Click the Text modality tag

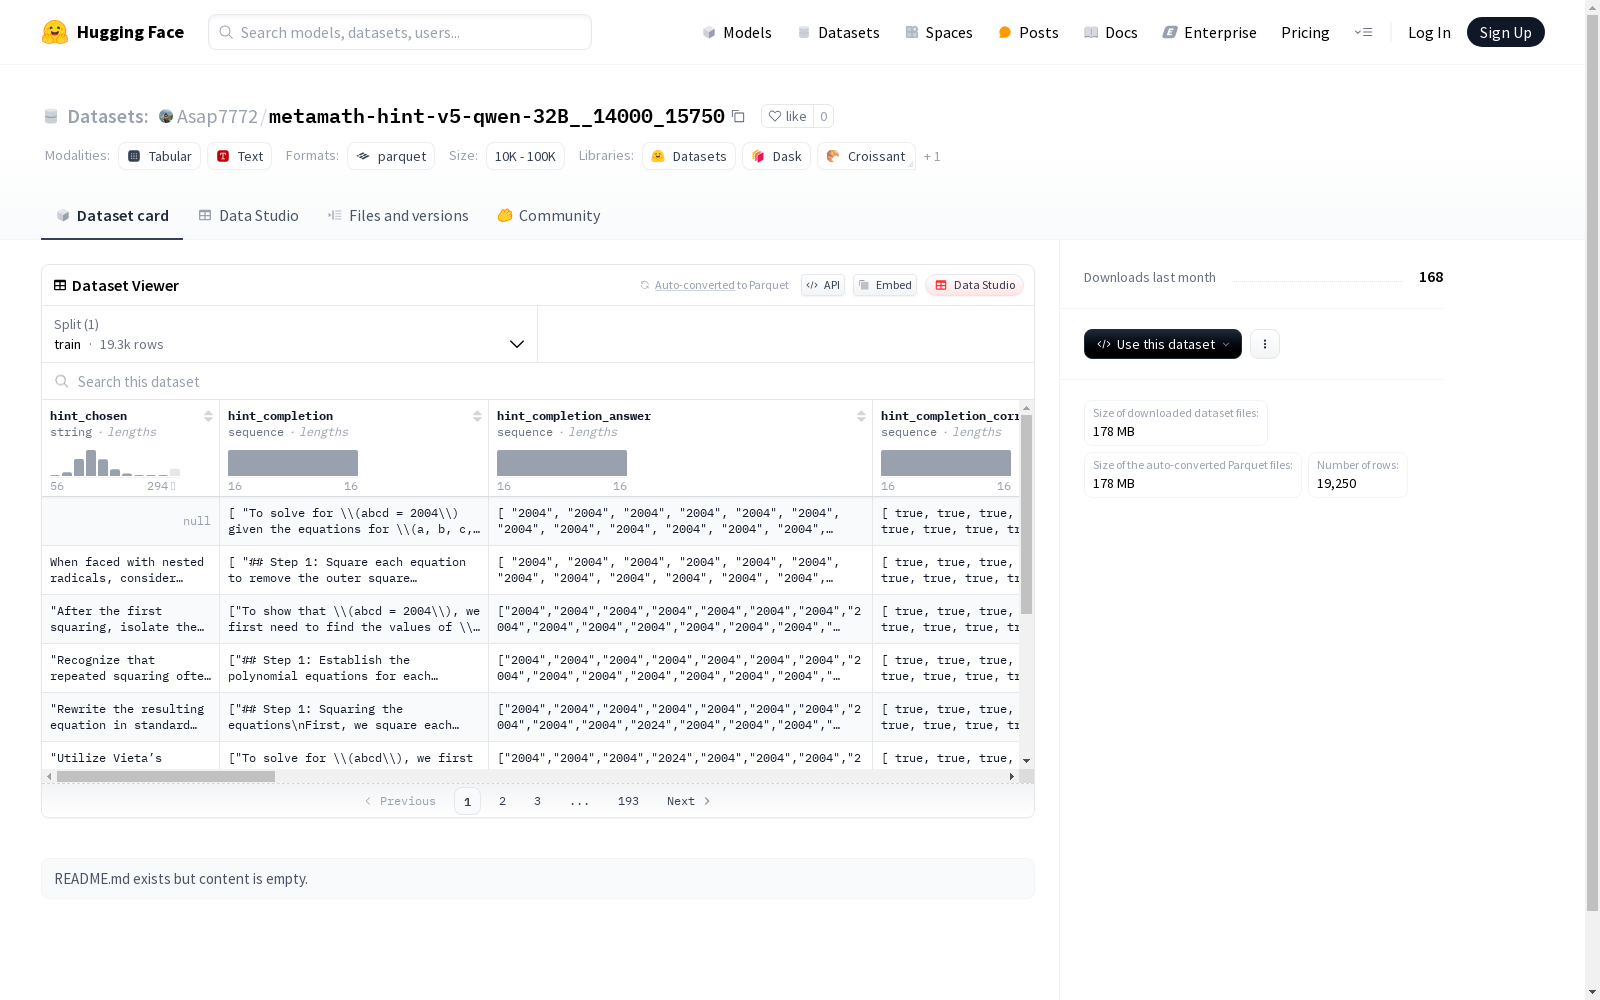click(240, 156)
